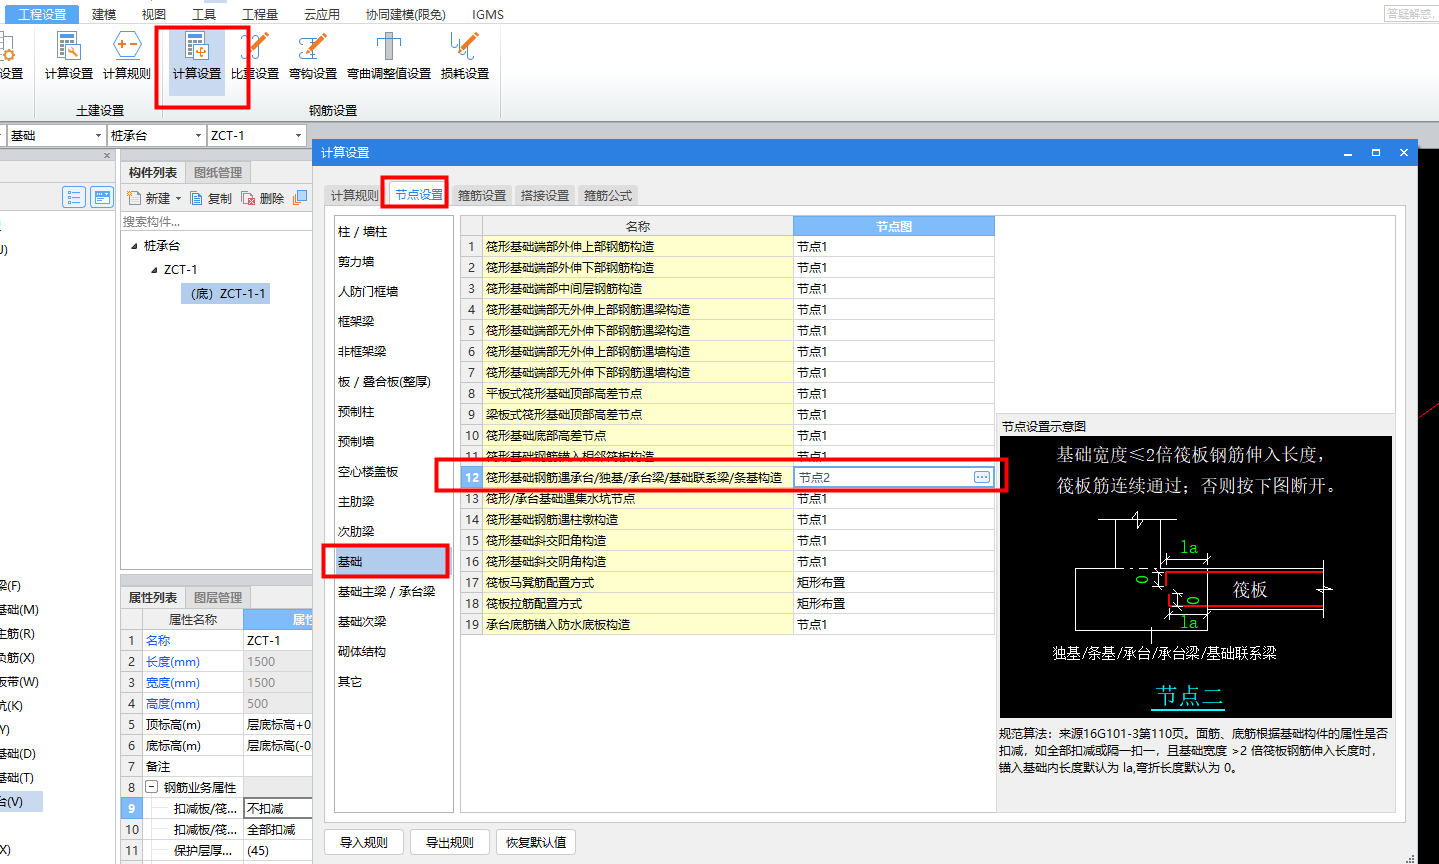
Task: Click the 答疑解惑 search box top right
Action: (1410, 13)
